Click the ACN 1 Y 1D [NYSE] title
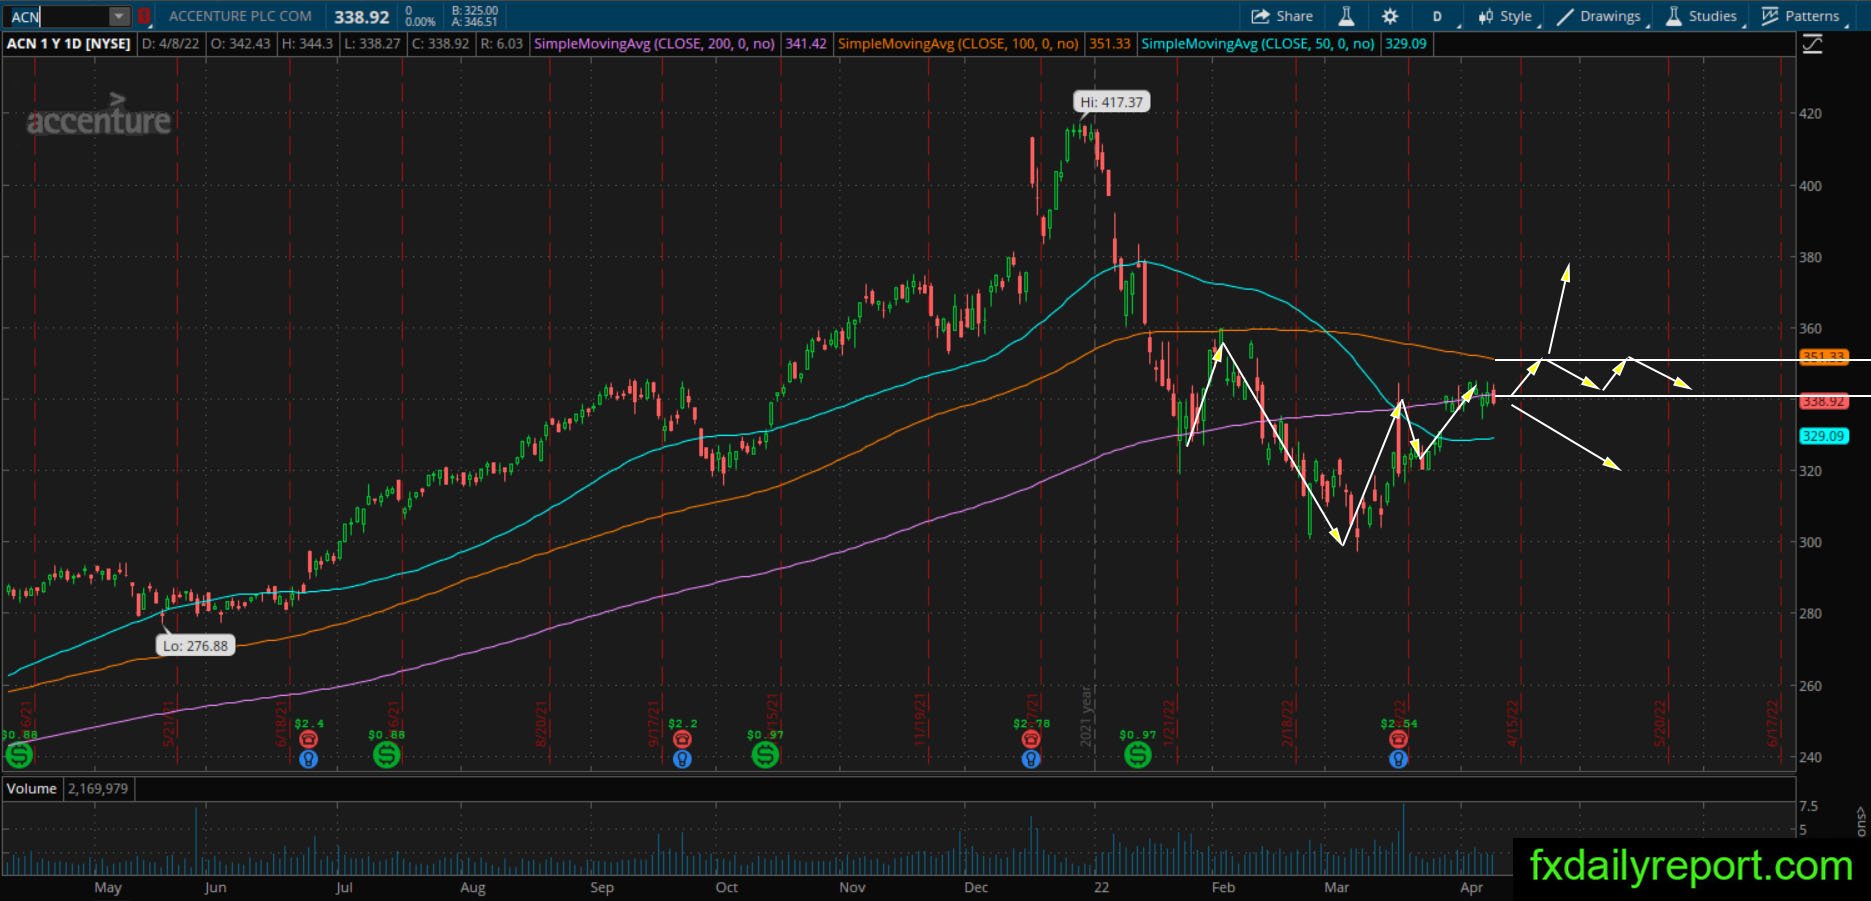Viewport: 1871px width, 901px height. click(x=68, y=44)
